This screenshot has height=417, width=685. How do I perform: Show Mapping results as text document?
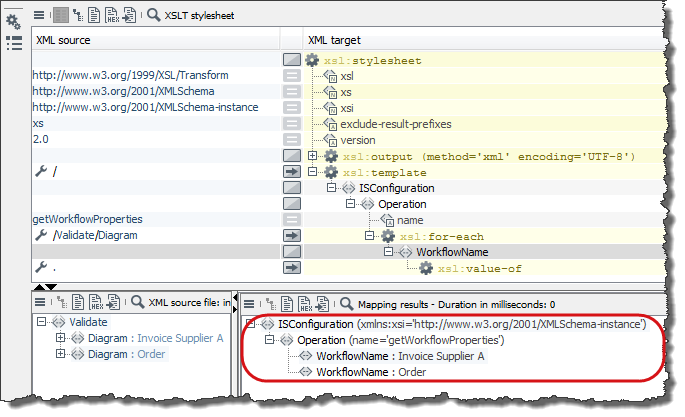[287, 304]
